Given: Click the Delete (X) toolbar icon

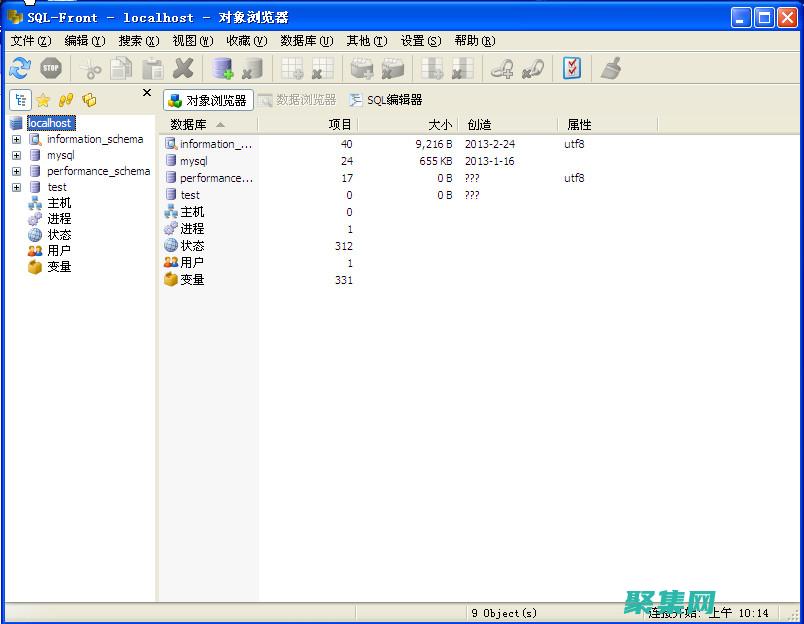Looking at the screenshot, I should [183, 68].
